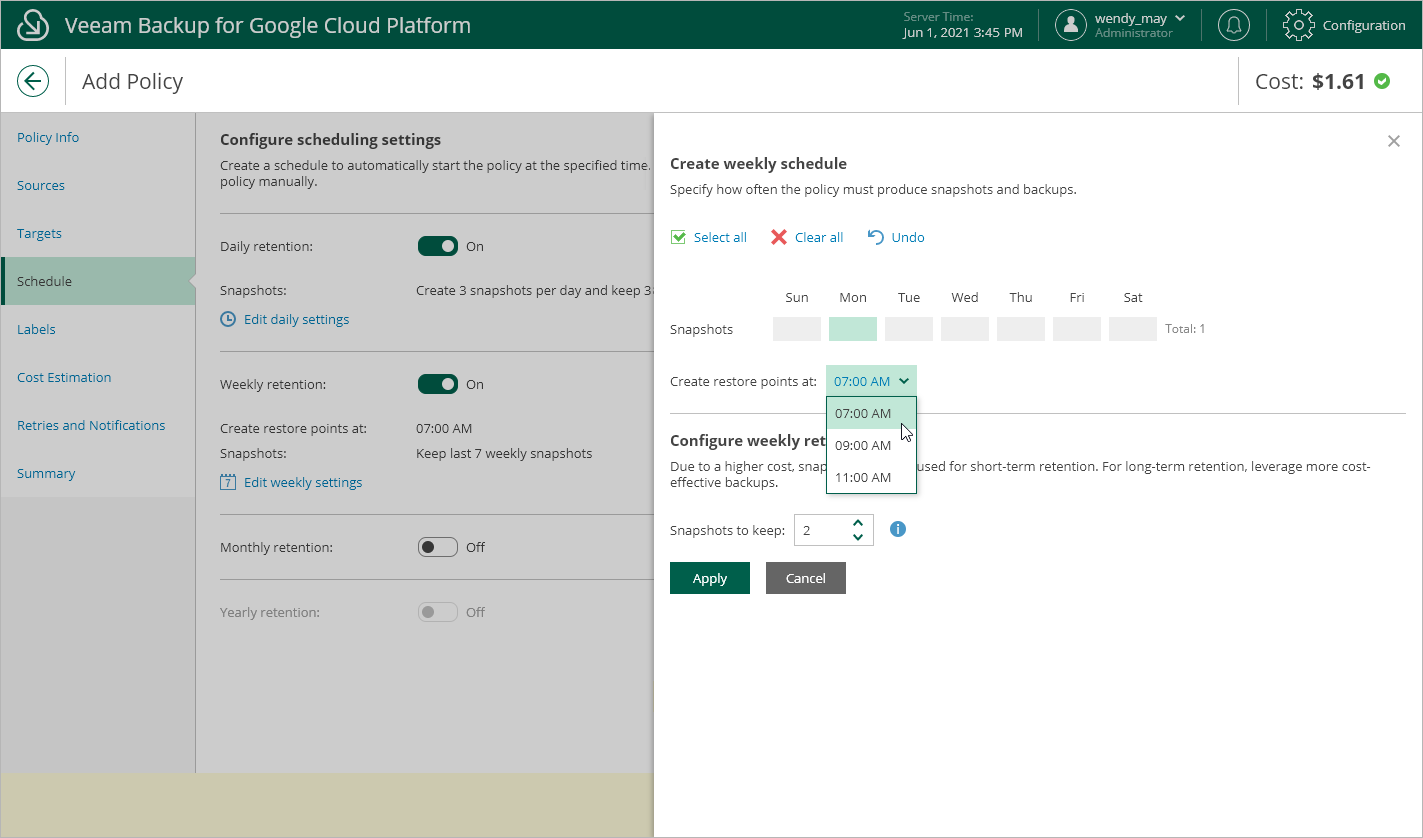Toggle Saturday snapshot cell

pos(1133,329)
